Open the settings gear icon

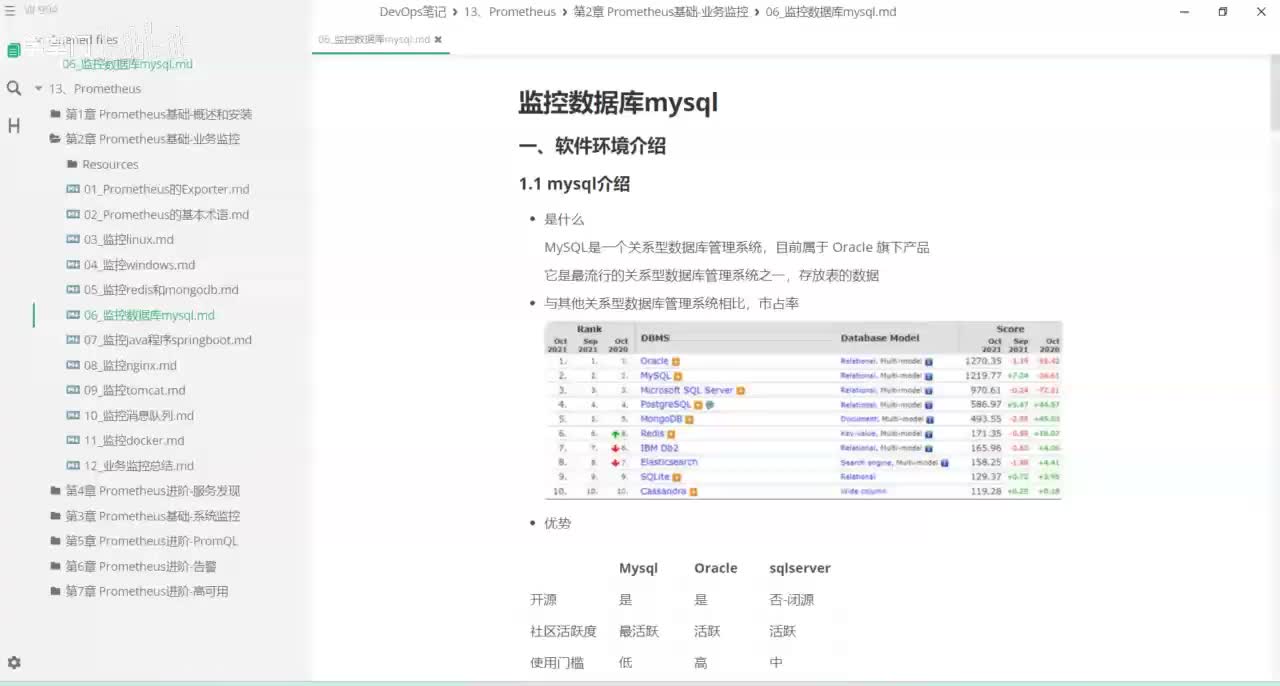click(x=14, y=662)
